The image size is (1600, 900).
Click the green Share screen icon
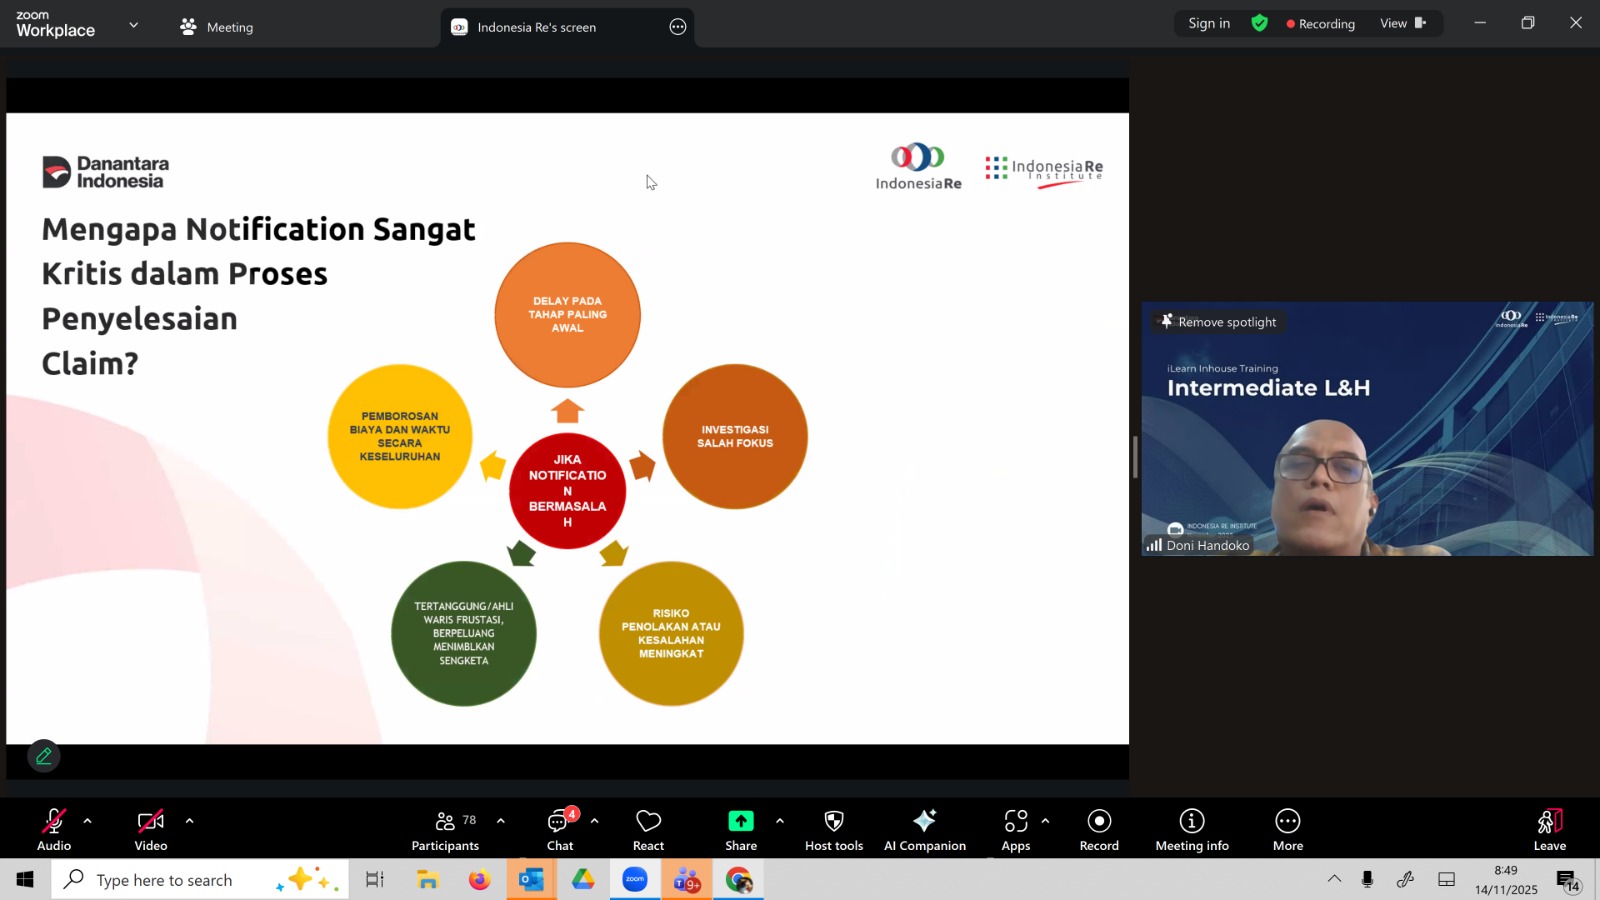(740, 821)
